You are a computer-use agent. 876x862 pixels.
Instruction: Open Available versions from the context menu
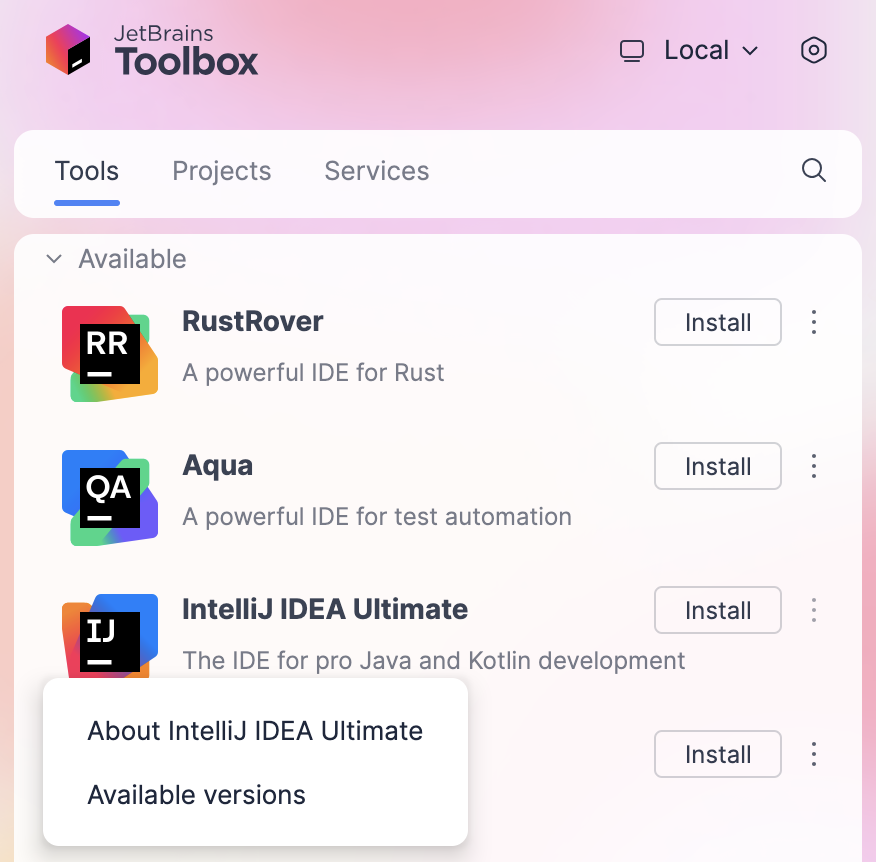click(x=197, y=795)
